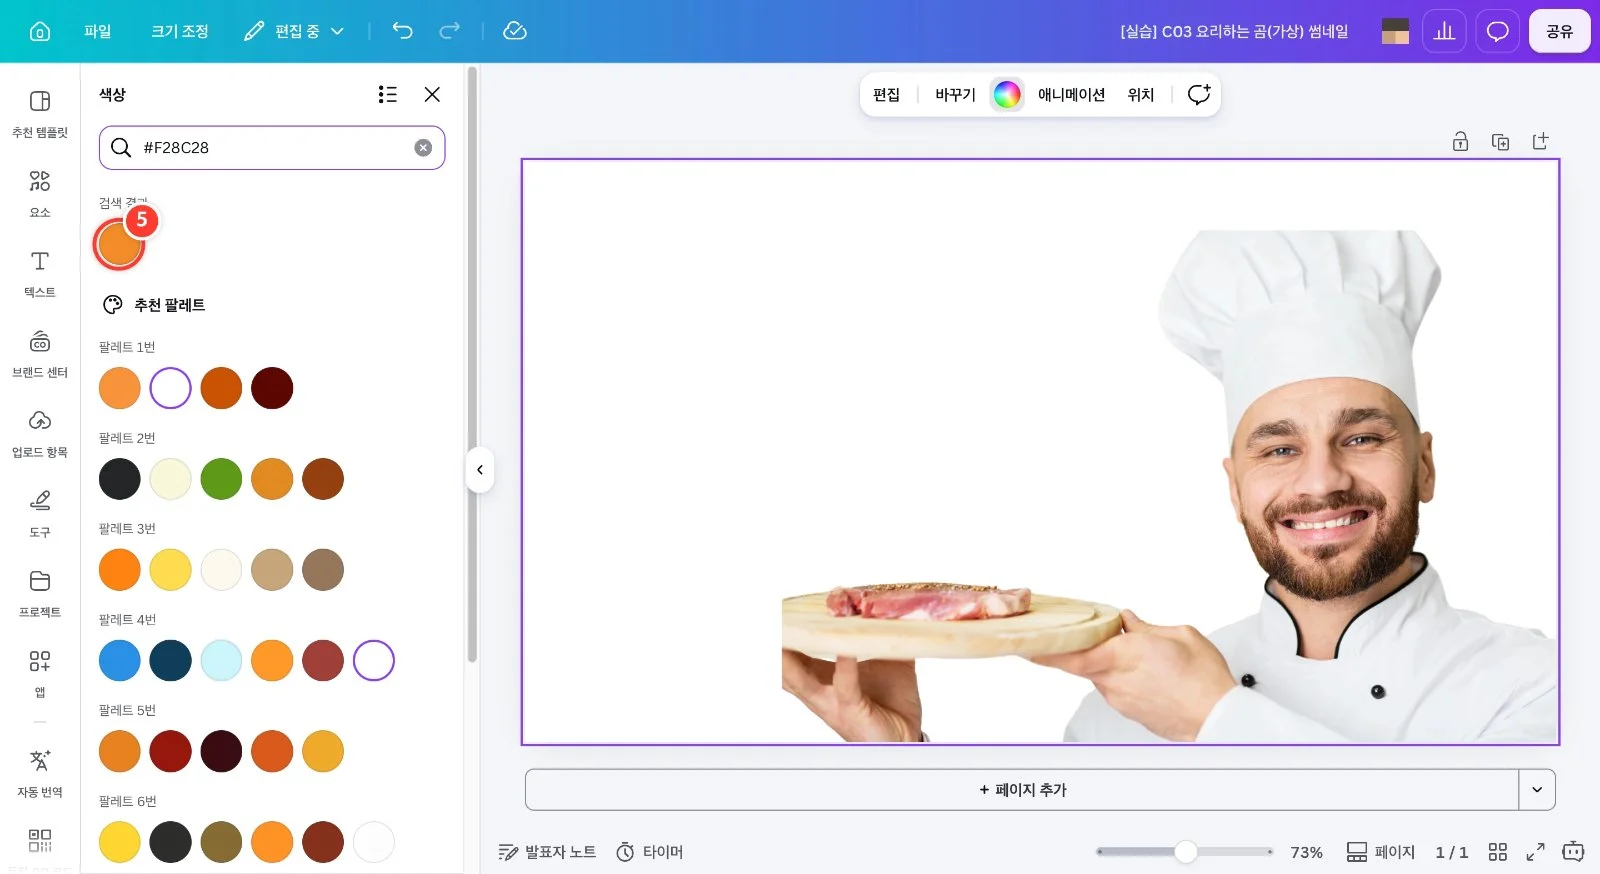Open the 브랜드 센터 panel
1600x874 pixels.
(40, 354)
